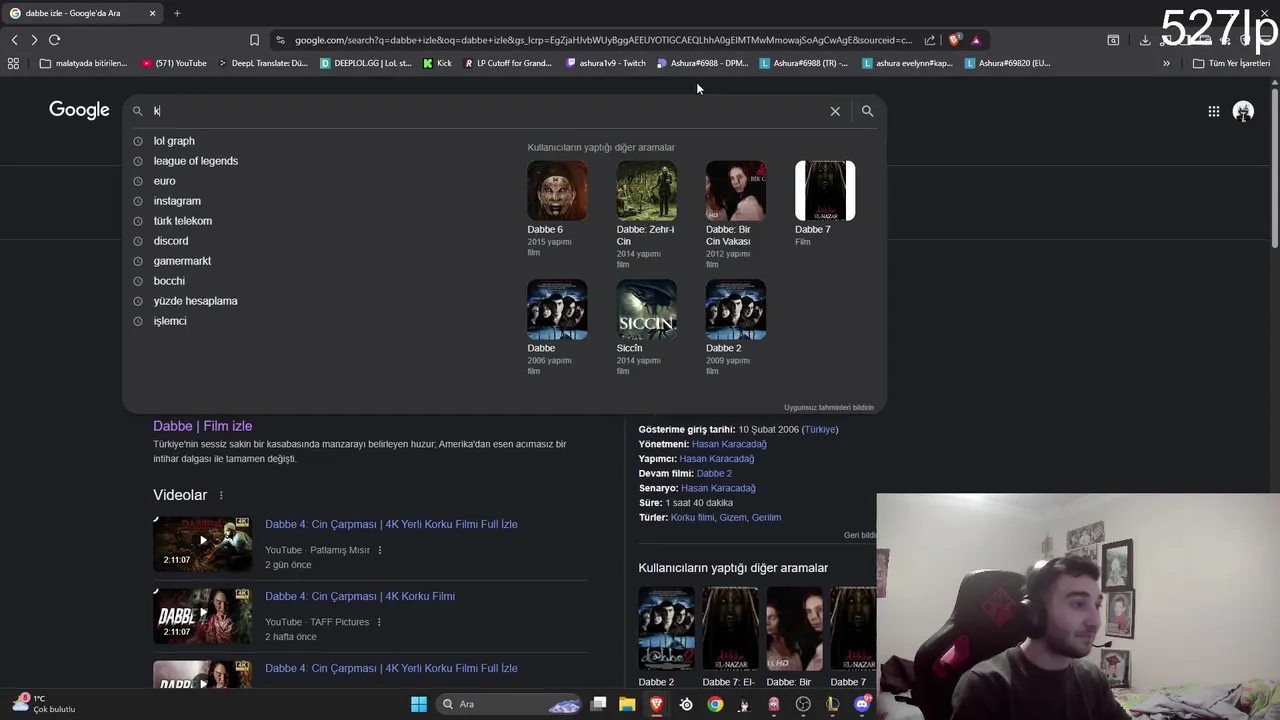Close the 'dabbe izle' tab
Screen dimensions: 1280x720
pyautogui.click(x=152, y=13)
